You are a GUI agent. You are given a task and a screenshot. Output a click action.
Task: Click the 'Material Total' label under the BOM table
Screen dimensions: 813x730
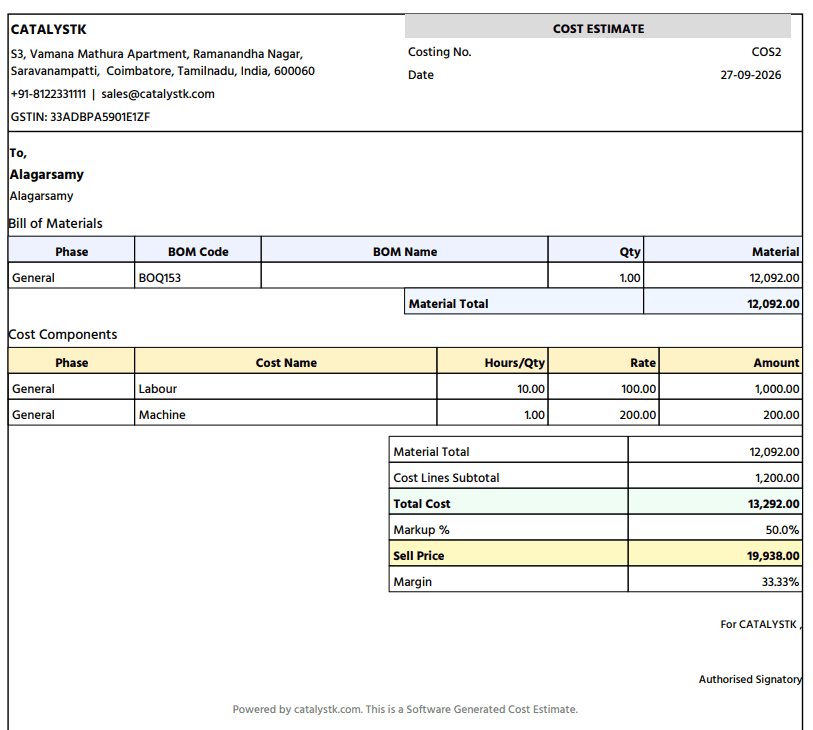point(448,304)
